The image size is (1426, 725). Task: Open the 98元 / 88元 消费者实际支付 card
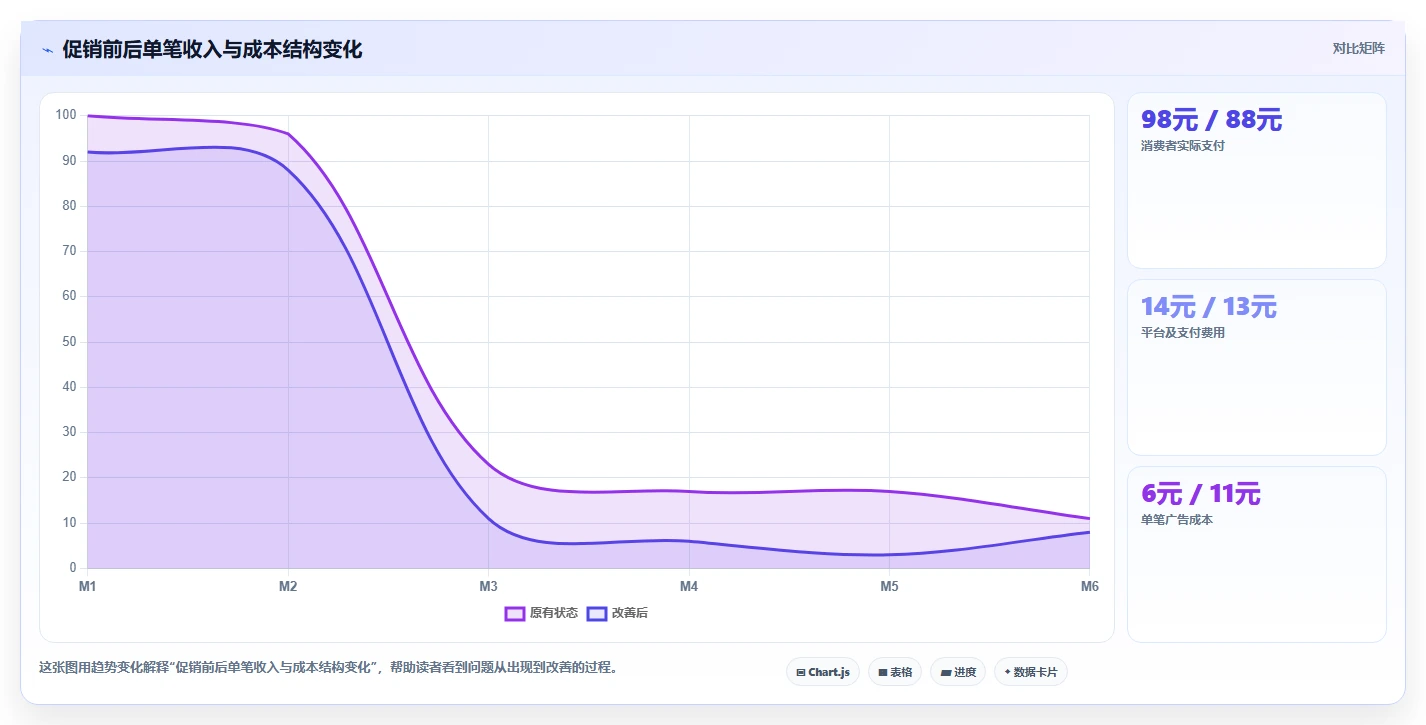point(1256,180)
